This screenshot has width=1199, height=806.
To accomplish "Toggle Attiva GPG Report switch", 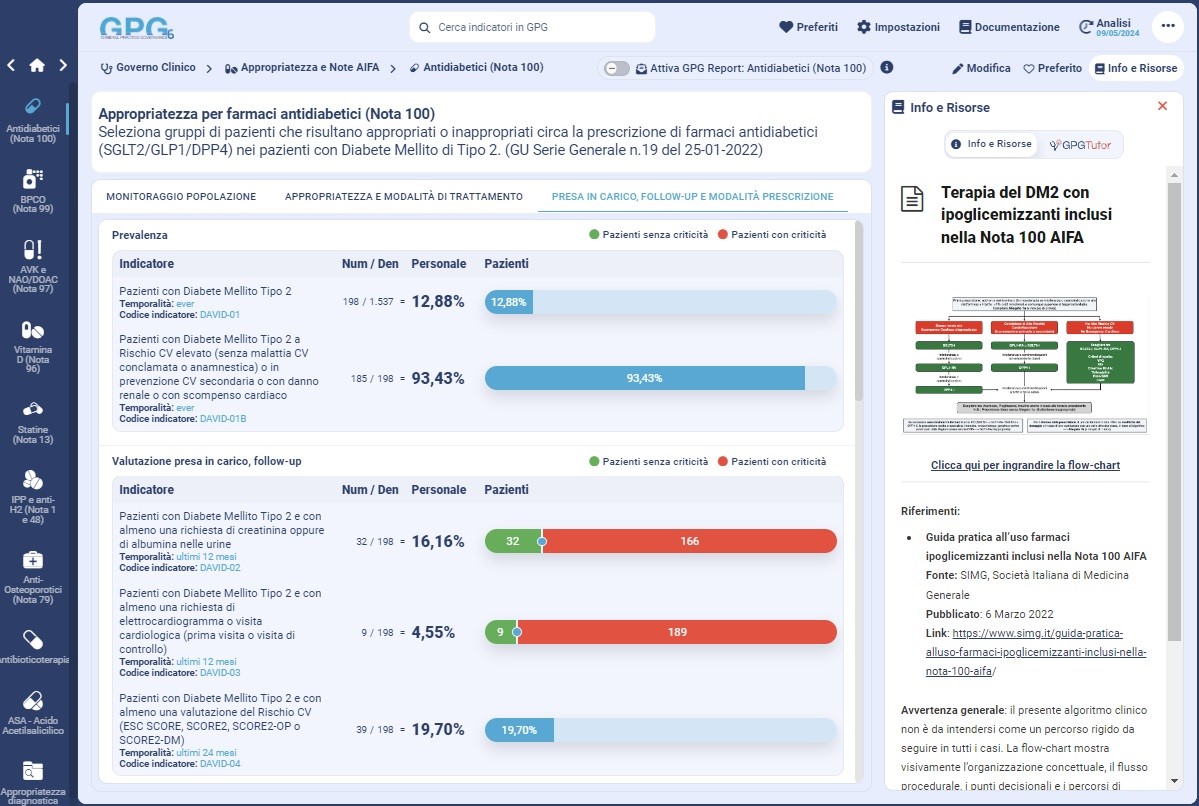I will (617, 68).
